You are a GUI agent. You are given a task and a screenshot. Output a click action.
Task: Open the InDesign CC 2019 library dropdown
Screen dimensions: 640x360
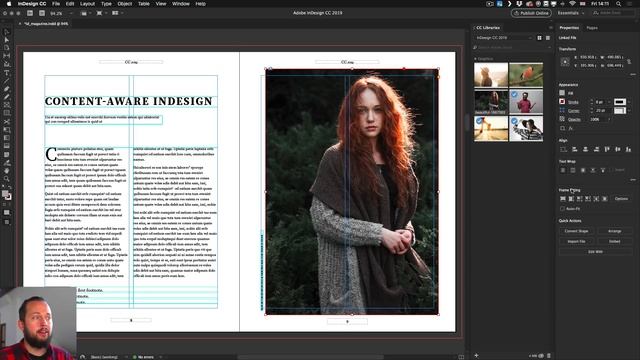tap(504, 38)
